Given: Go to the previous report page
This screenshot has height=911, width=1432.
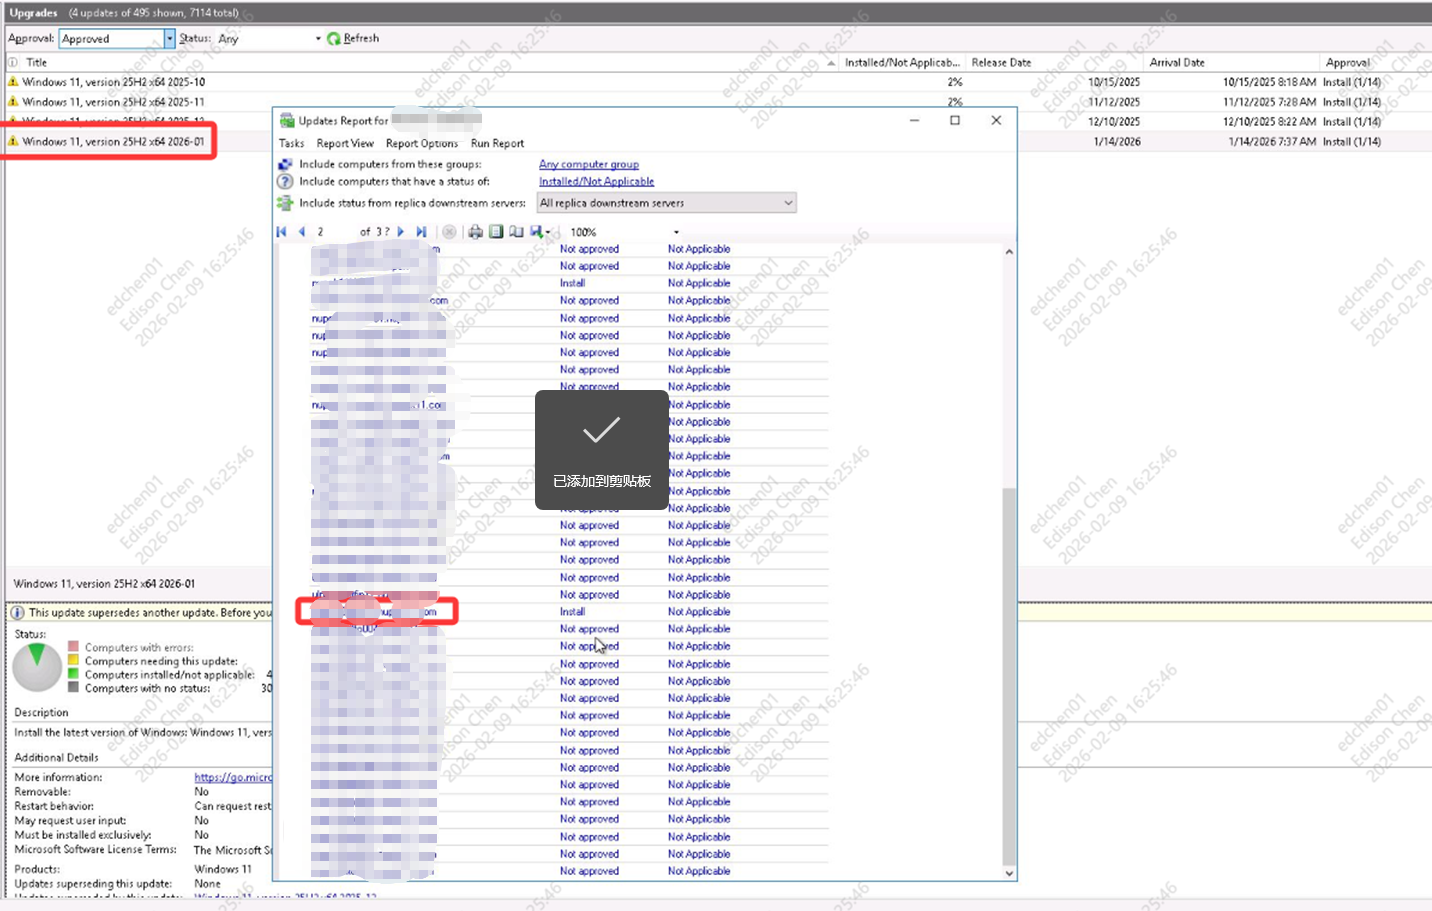Looking at the screenshot, I should point(302,232).
